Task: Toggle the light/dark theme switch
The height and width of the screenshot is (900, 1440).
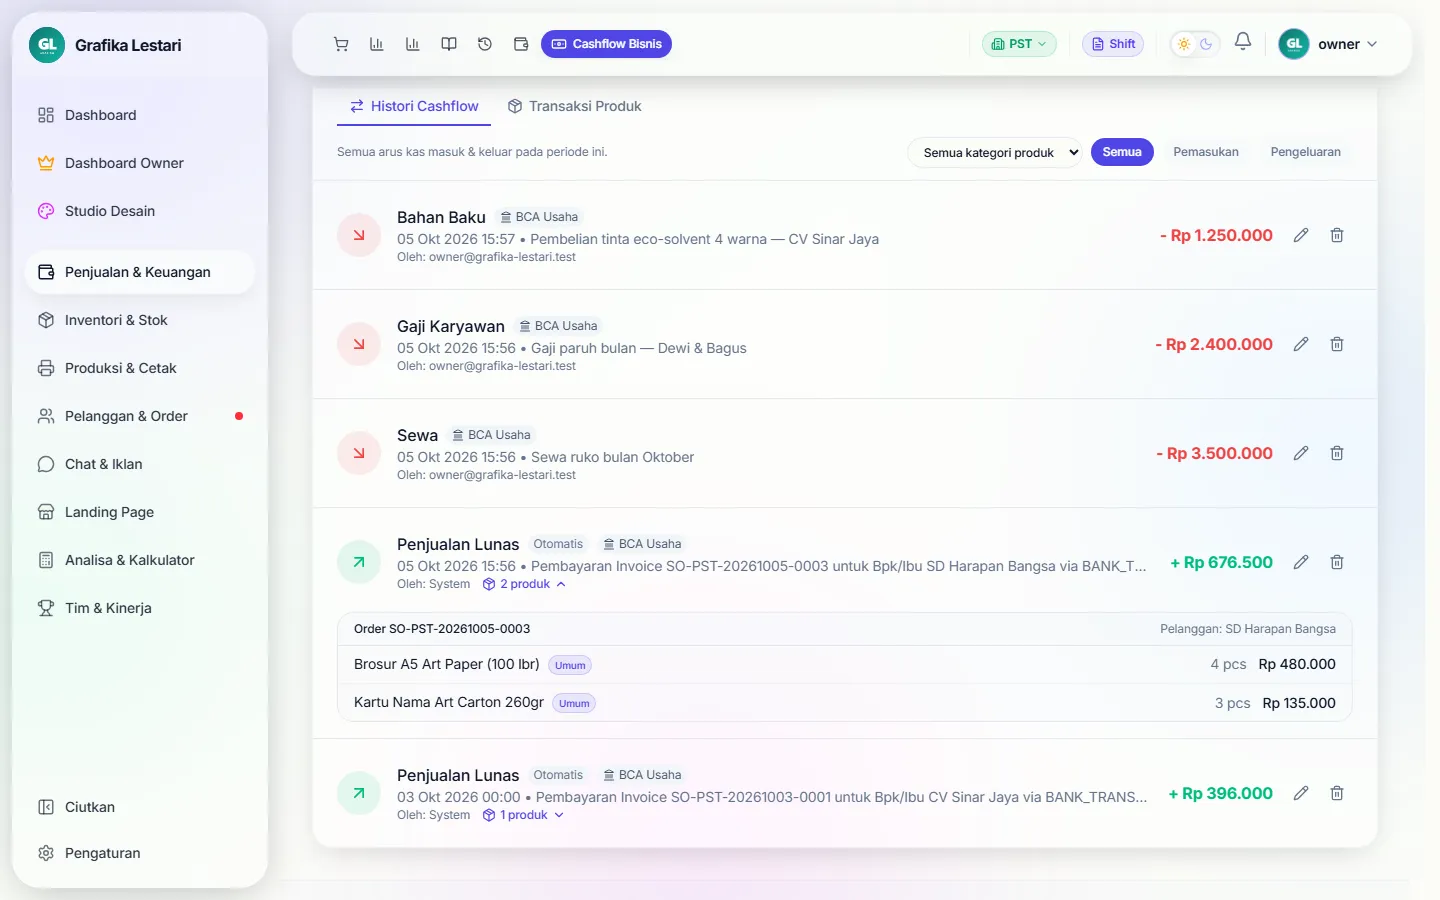Action: click(x=1195, y=44)
